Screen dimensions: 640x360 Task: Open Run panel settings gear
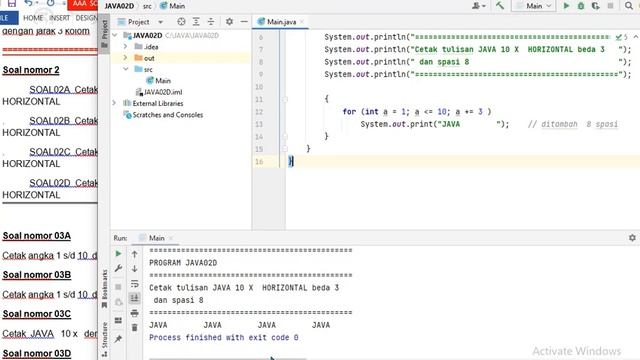click(x=632, y=238)
